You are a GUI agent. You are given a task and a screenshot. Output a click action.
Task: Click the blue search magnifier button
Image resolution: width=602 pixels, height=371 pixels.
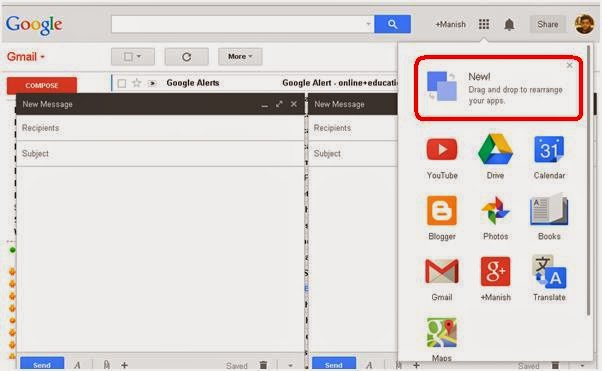[x=392, y=24]
